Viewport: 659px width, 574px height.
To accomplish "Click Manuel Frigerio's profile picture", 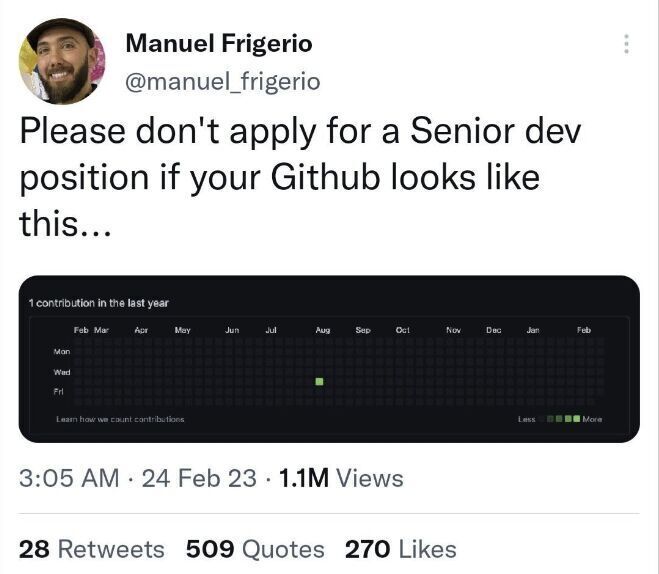I will coord(61,61).
